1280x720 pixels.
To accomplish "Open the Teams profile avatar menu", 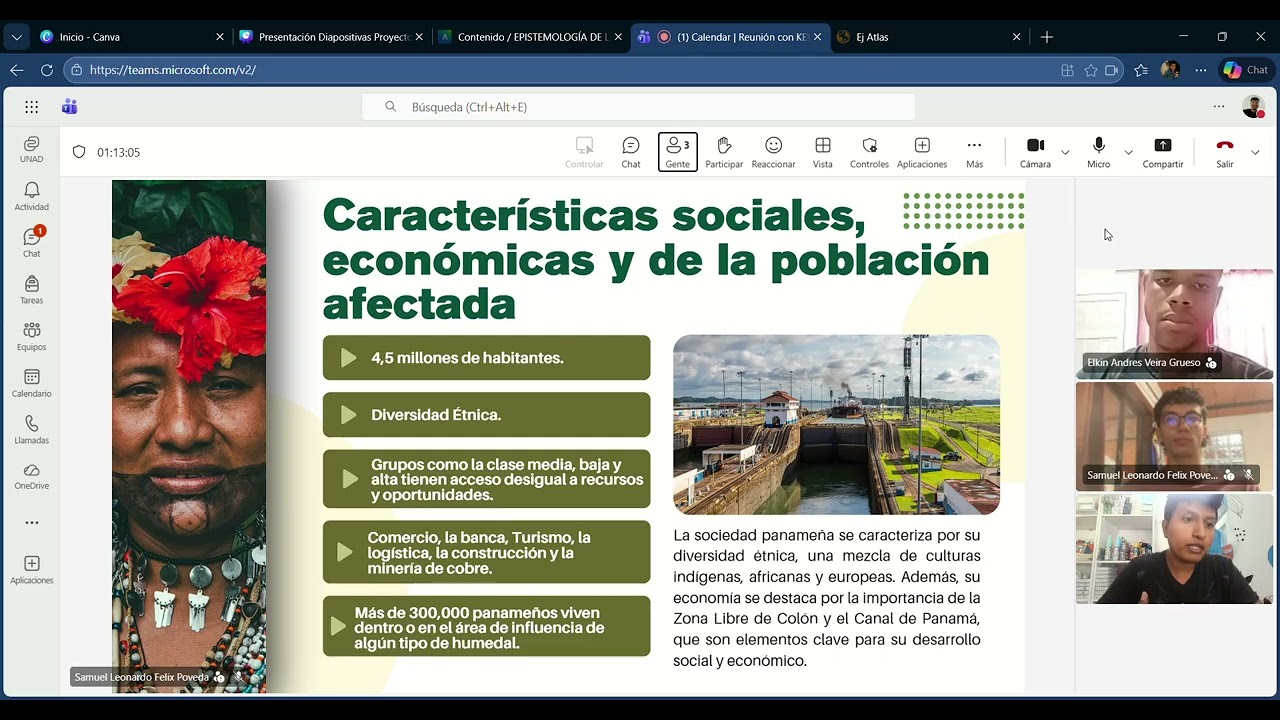I will pos(1253,107).
